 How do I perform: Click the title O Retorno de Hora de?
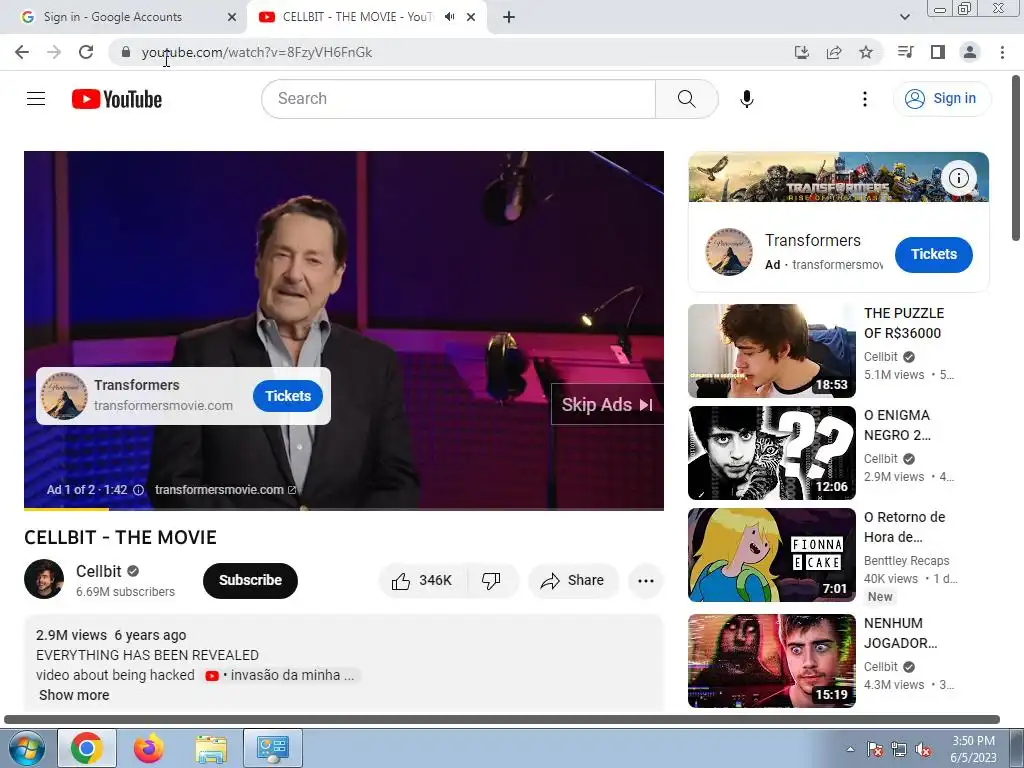pos(904,527)
